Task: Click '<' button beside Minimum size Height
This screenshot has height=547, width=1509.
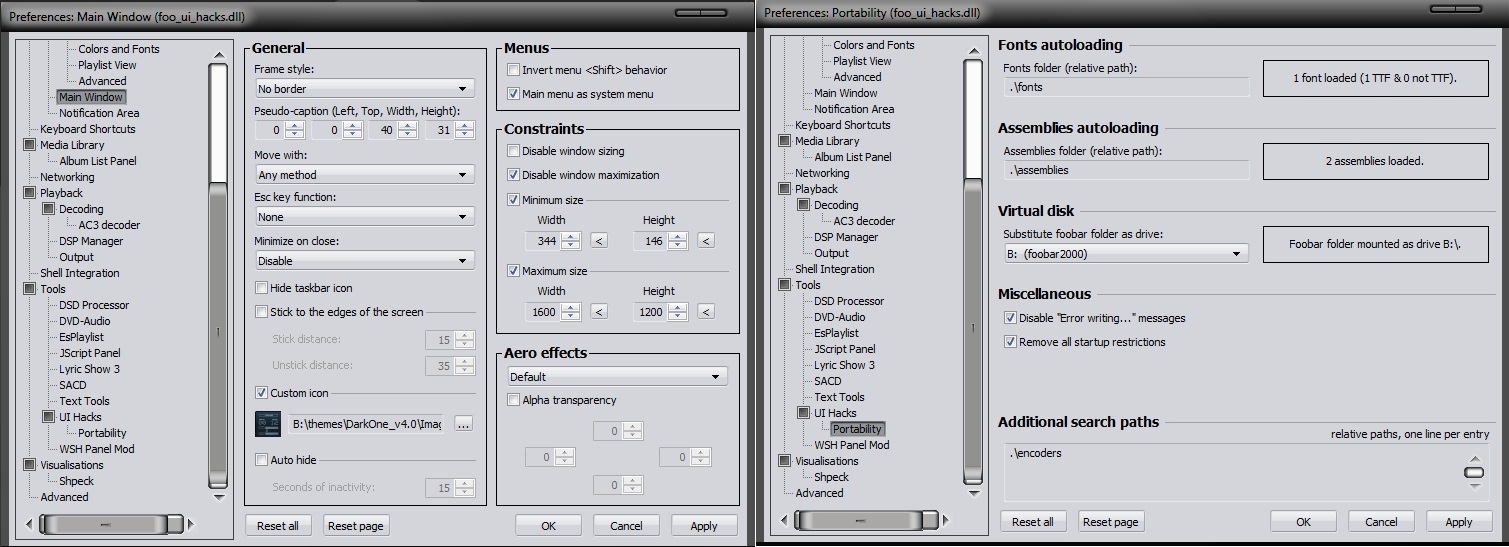Action: (706, 240)
